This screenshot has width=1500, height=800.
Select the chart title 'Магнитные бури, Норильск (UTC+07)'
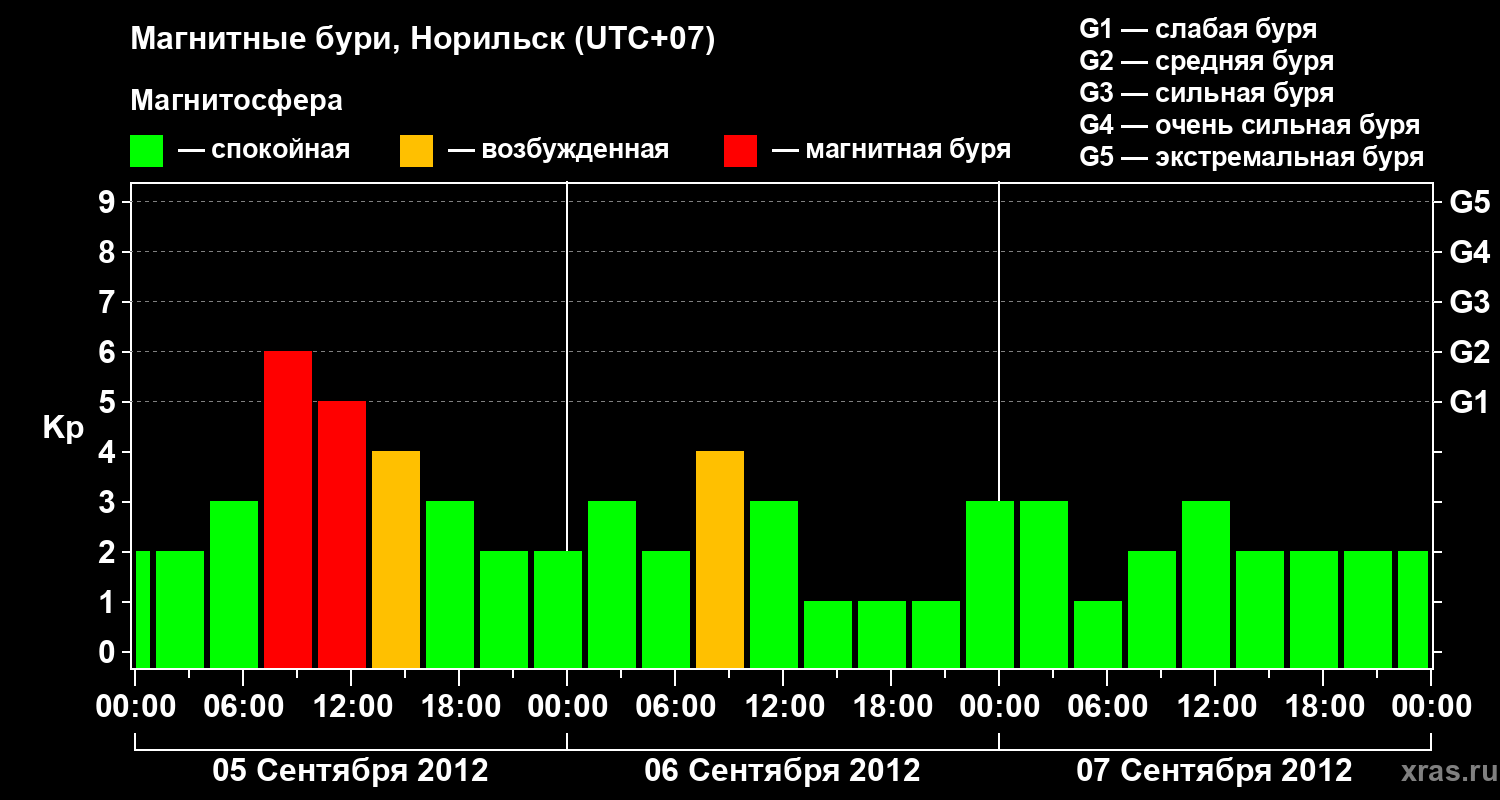[x=423, y=40]
